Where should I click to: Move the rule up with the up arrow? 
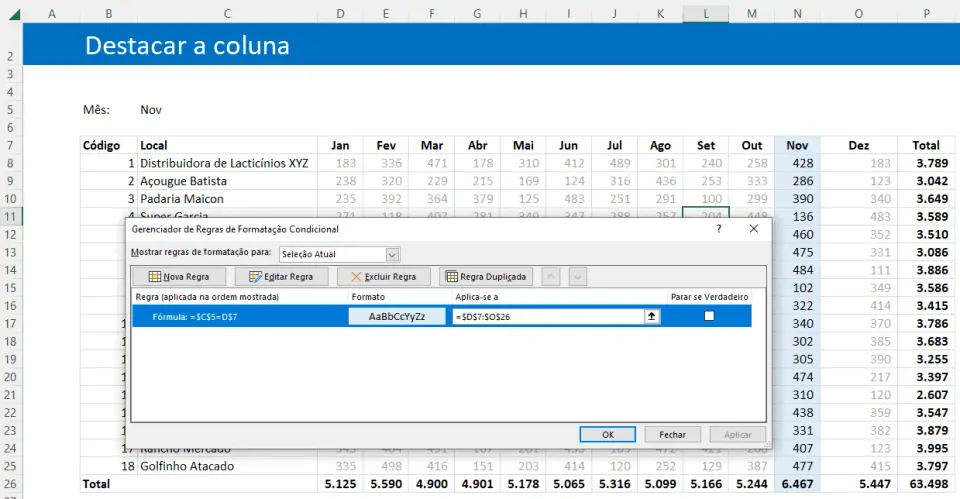(551, 277)
